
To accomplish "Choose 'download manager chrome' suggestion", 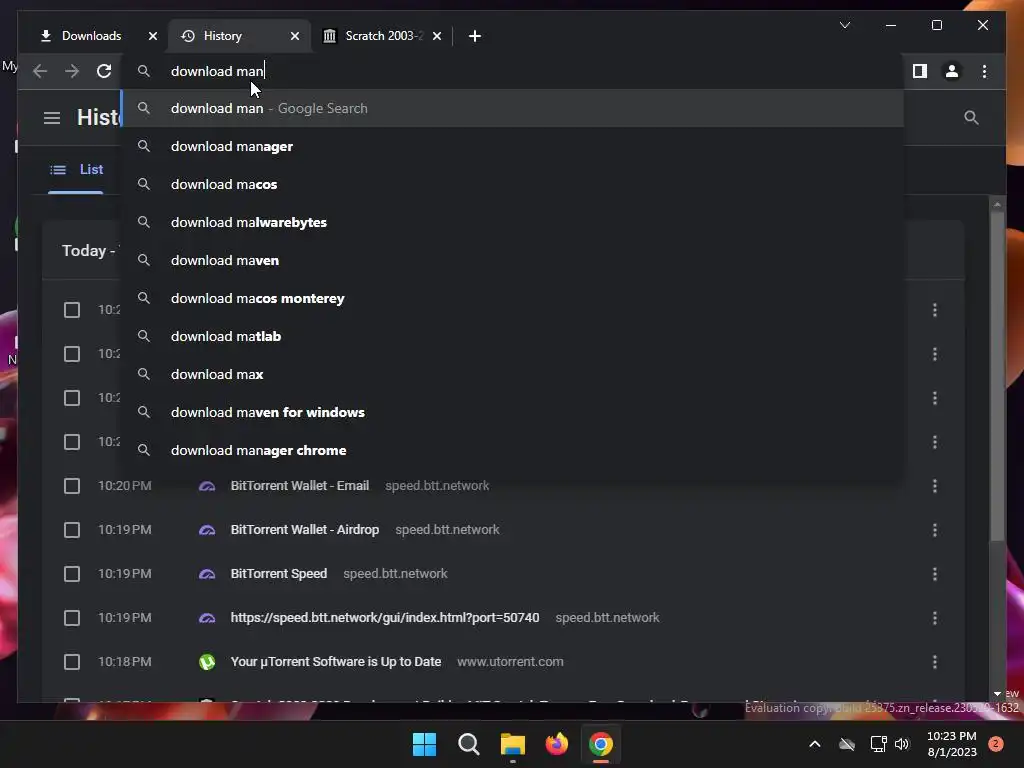I will coord(513,450).
